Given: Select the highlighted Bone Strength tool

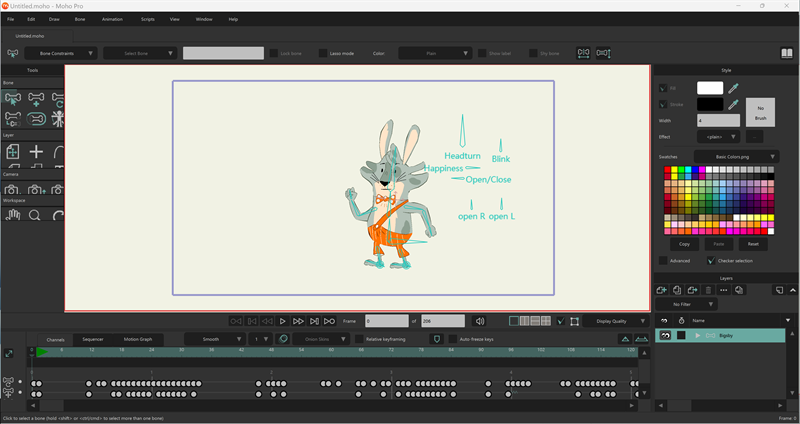Looking at the screenshot, I should click(36, 119).
